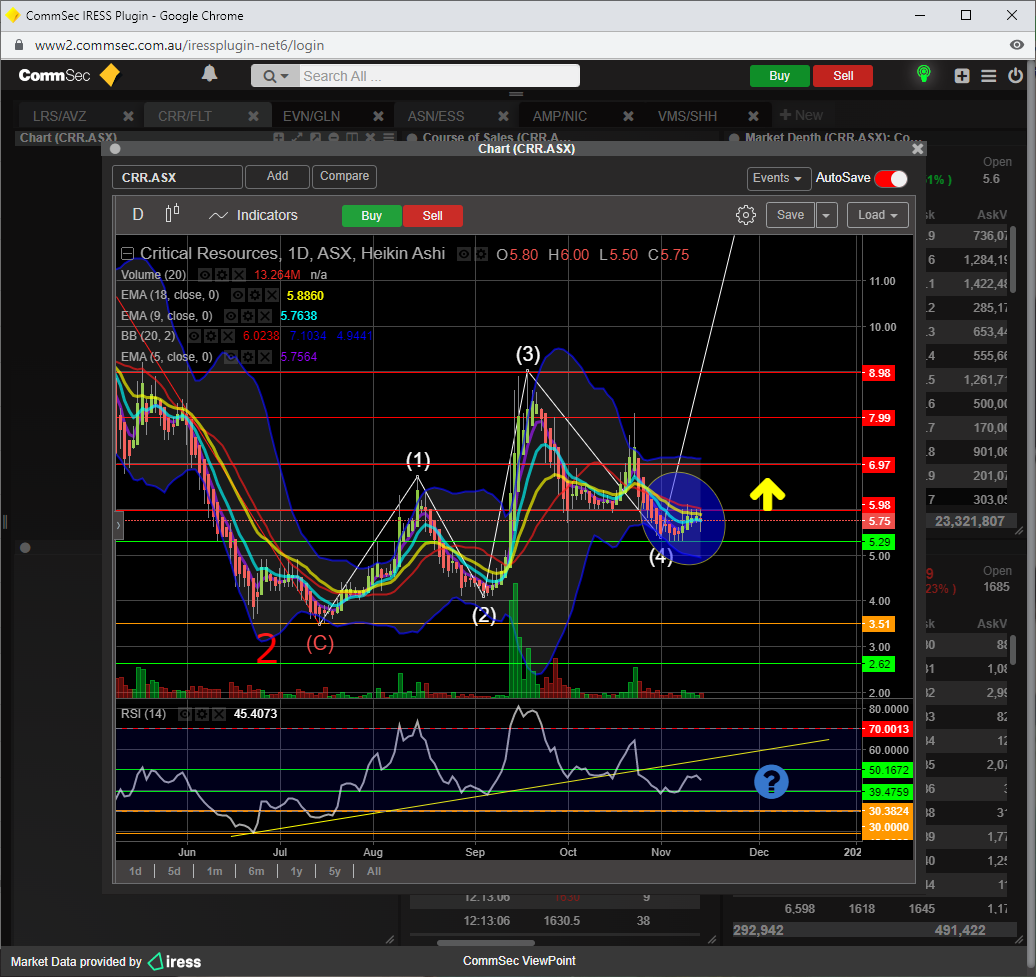Toggle the AutoSave switch
Image resolution: width=1036 pixels, height=977 pixels.
click(891, 178)
